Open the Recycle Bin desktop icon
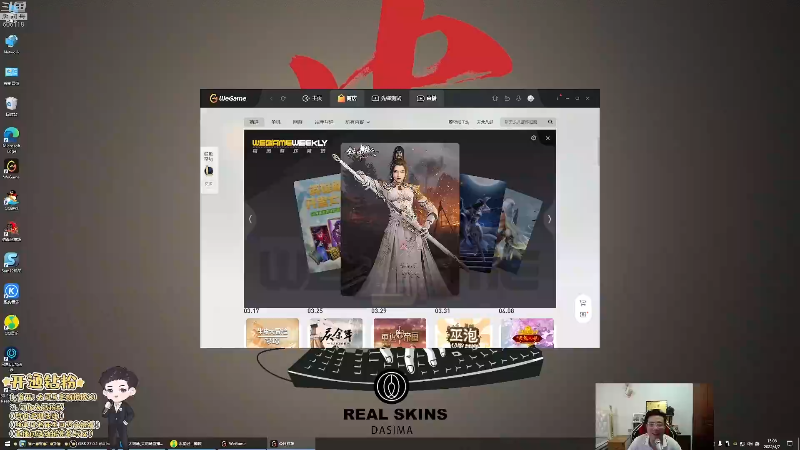Viewport: 800px width, 450px height. (x=11, y=107)
